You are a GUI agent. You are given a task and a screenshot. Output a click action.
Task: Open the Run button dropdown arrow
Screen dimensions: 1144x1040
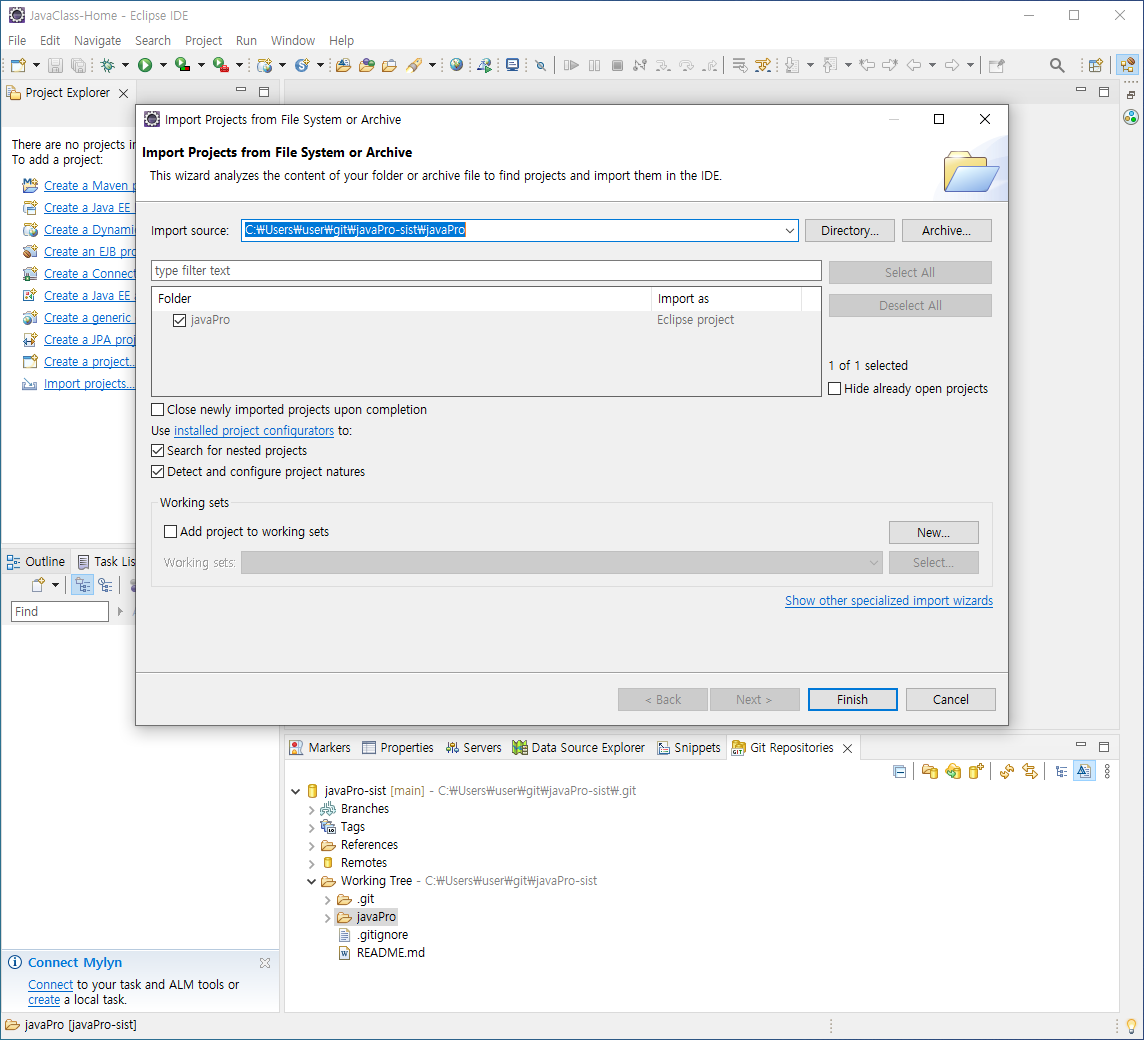(163, 65)
